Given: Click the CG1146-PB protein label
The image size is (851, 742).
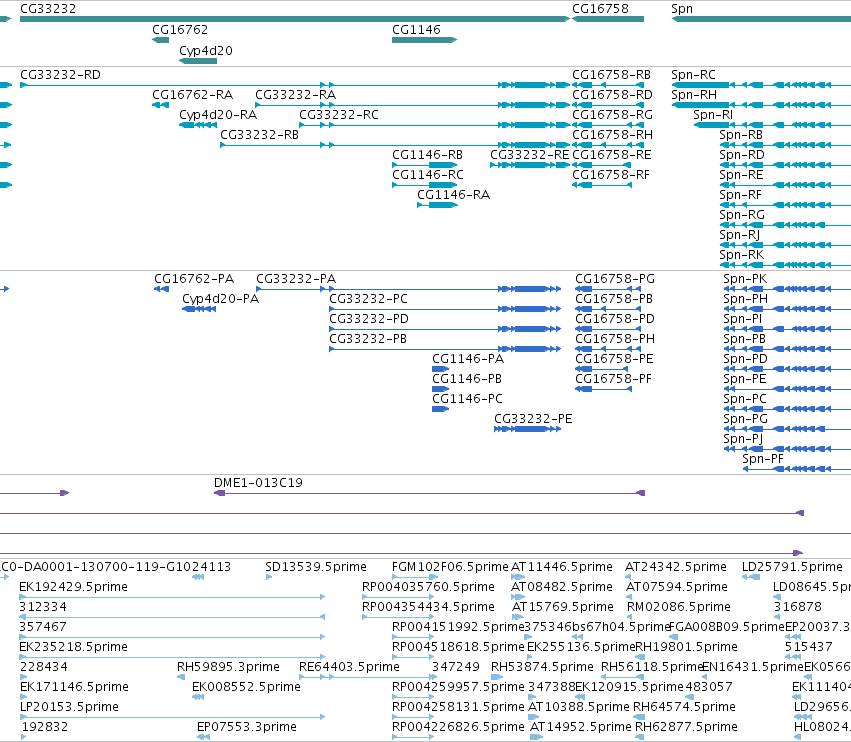Looking at the screenshot, I should pos(467,379).
